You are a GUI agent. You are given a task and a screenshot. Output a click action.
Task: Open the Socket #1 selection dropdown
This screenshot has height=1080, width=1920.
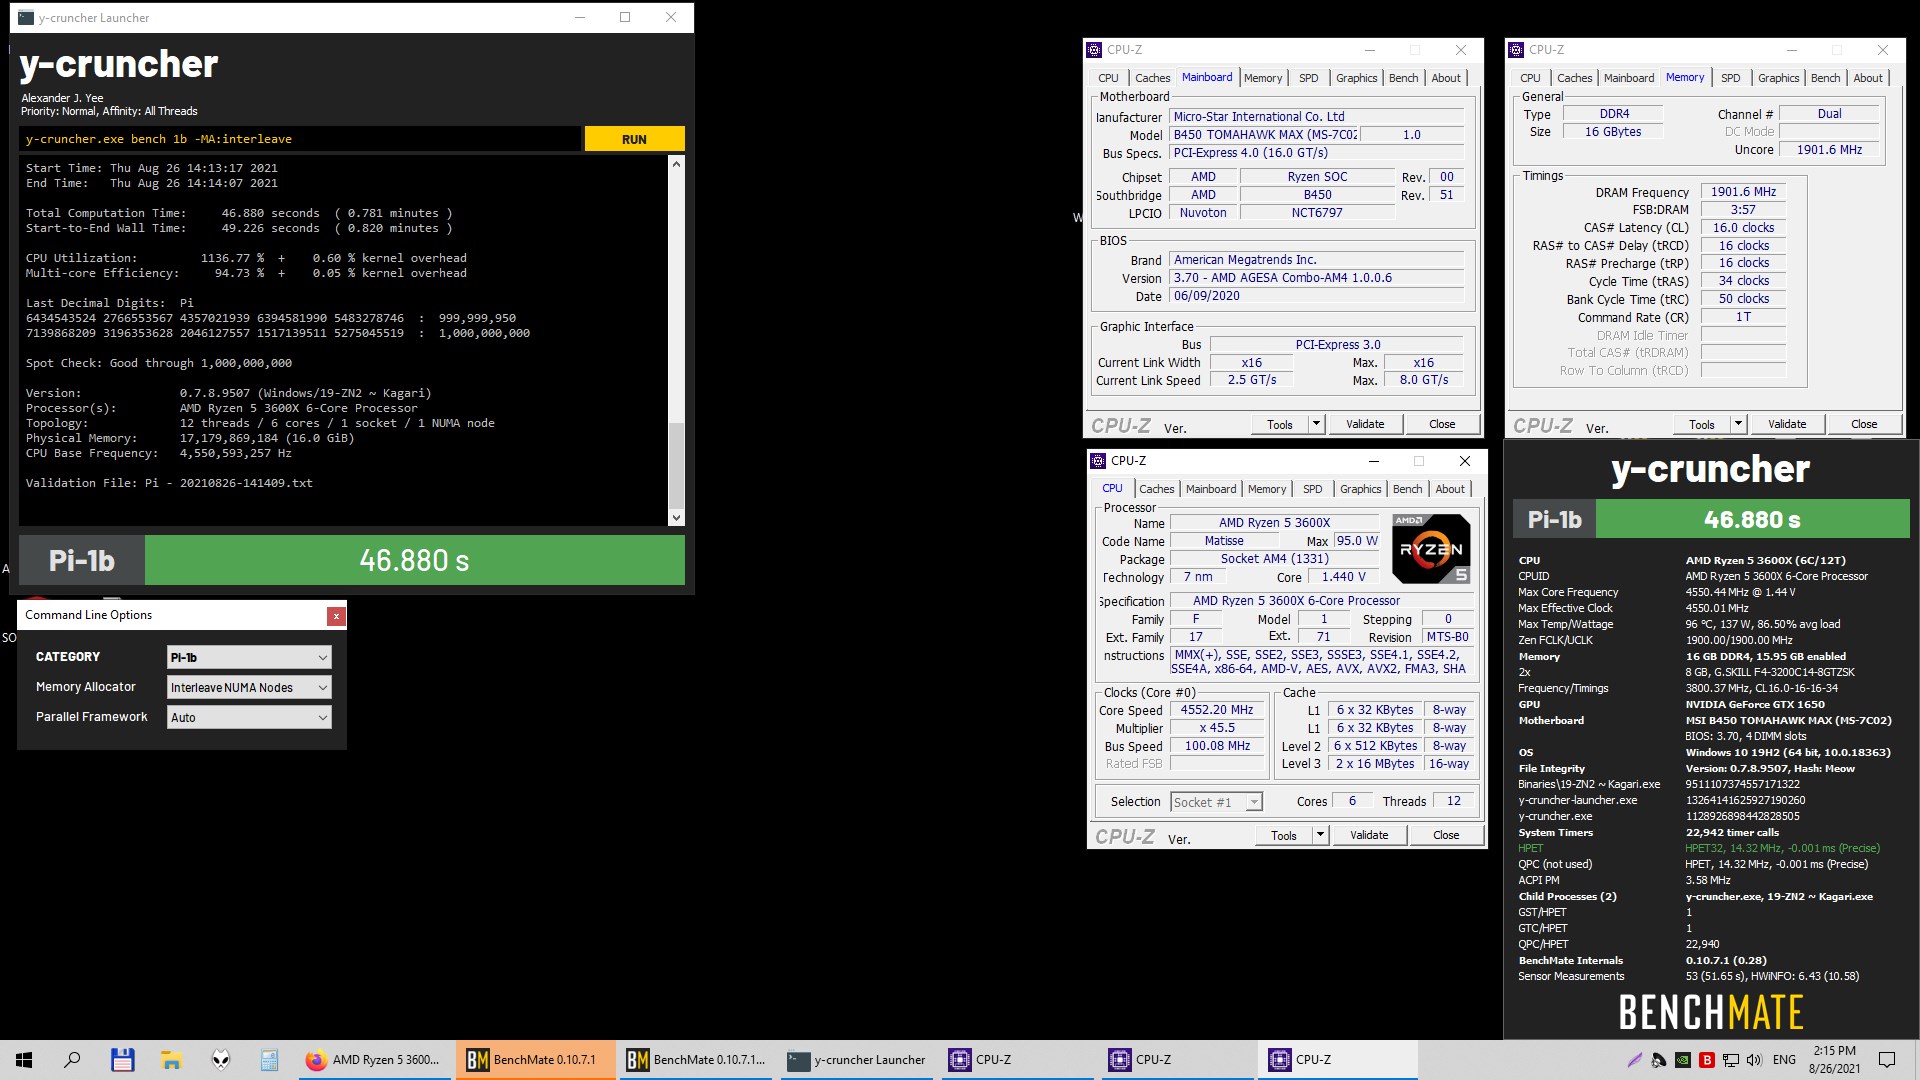pos(1217,802)
